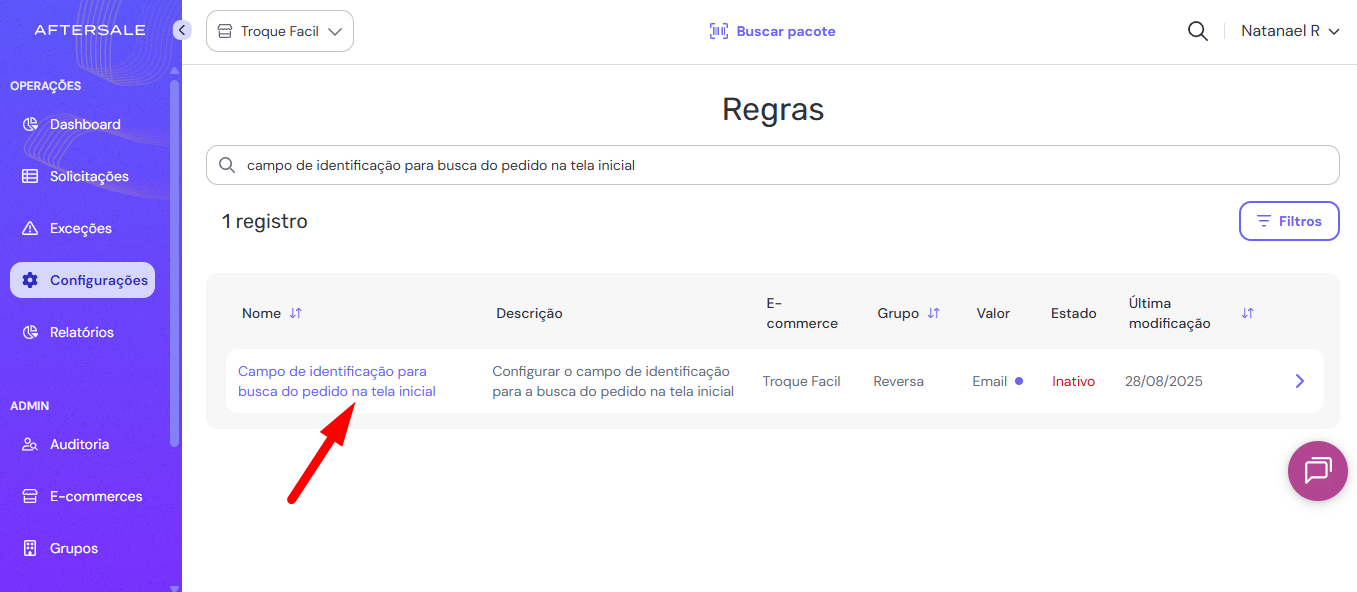The width and height of the screenshot is (1357, 592).
Task: Go to Dashboard in sidebar
Action: [84, 124]
